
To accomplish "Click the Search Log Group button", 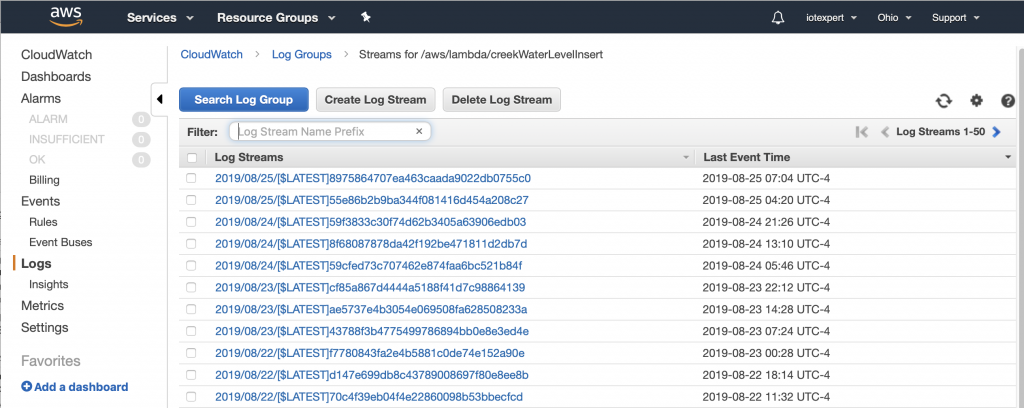I will tap(244, 100).
